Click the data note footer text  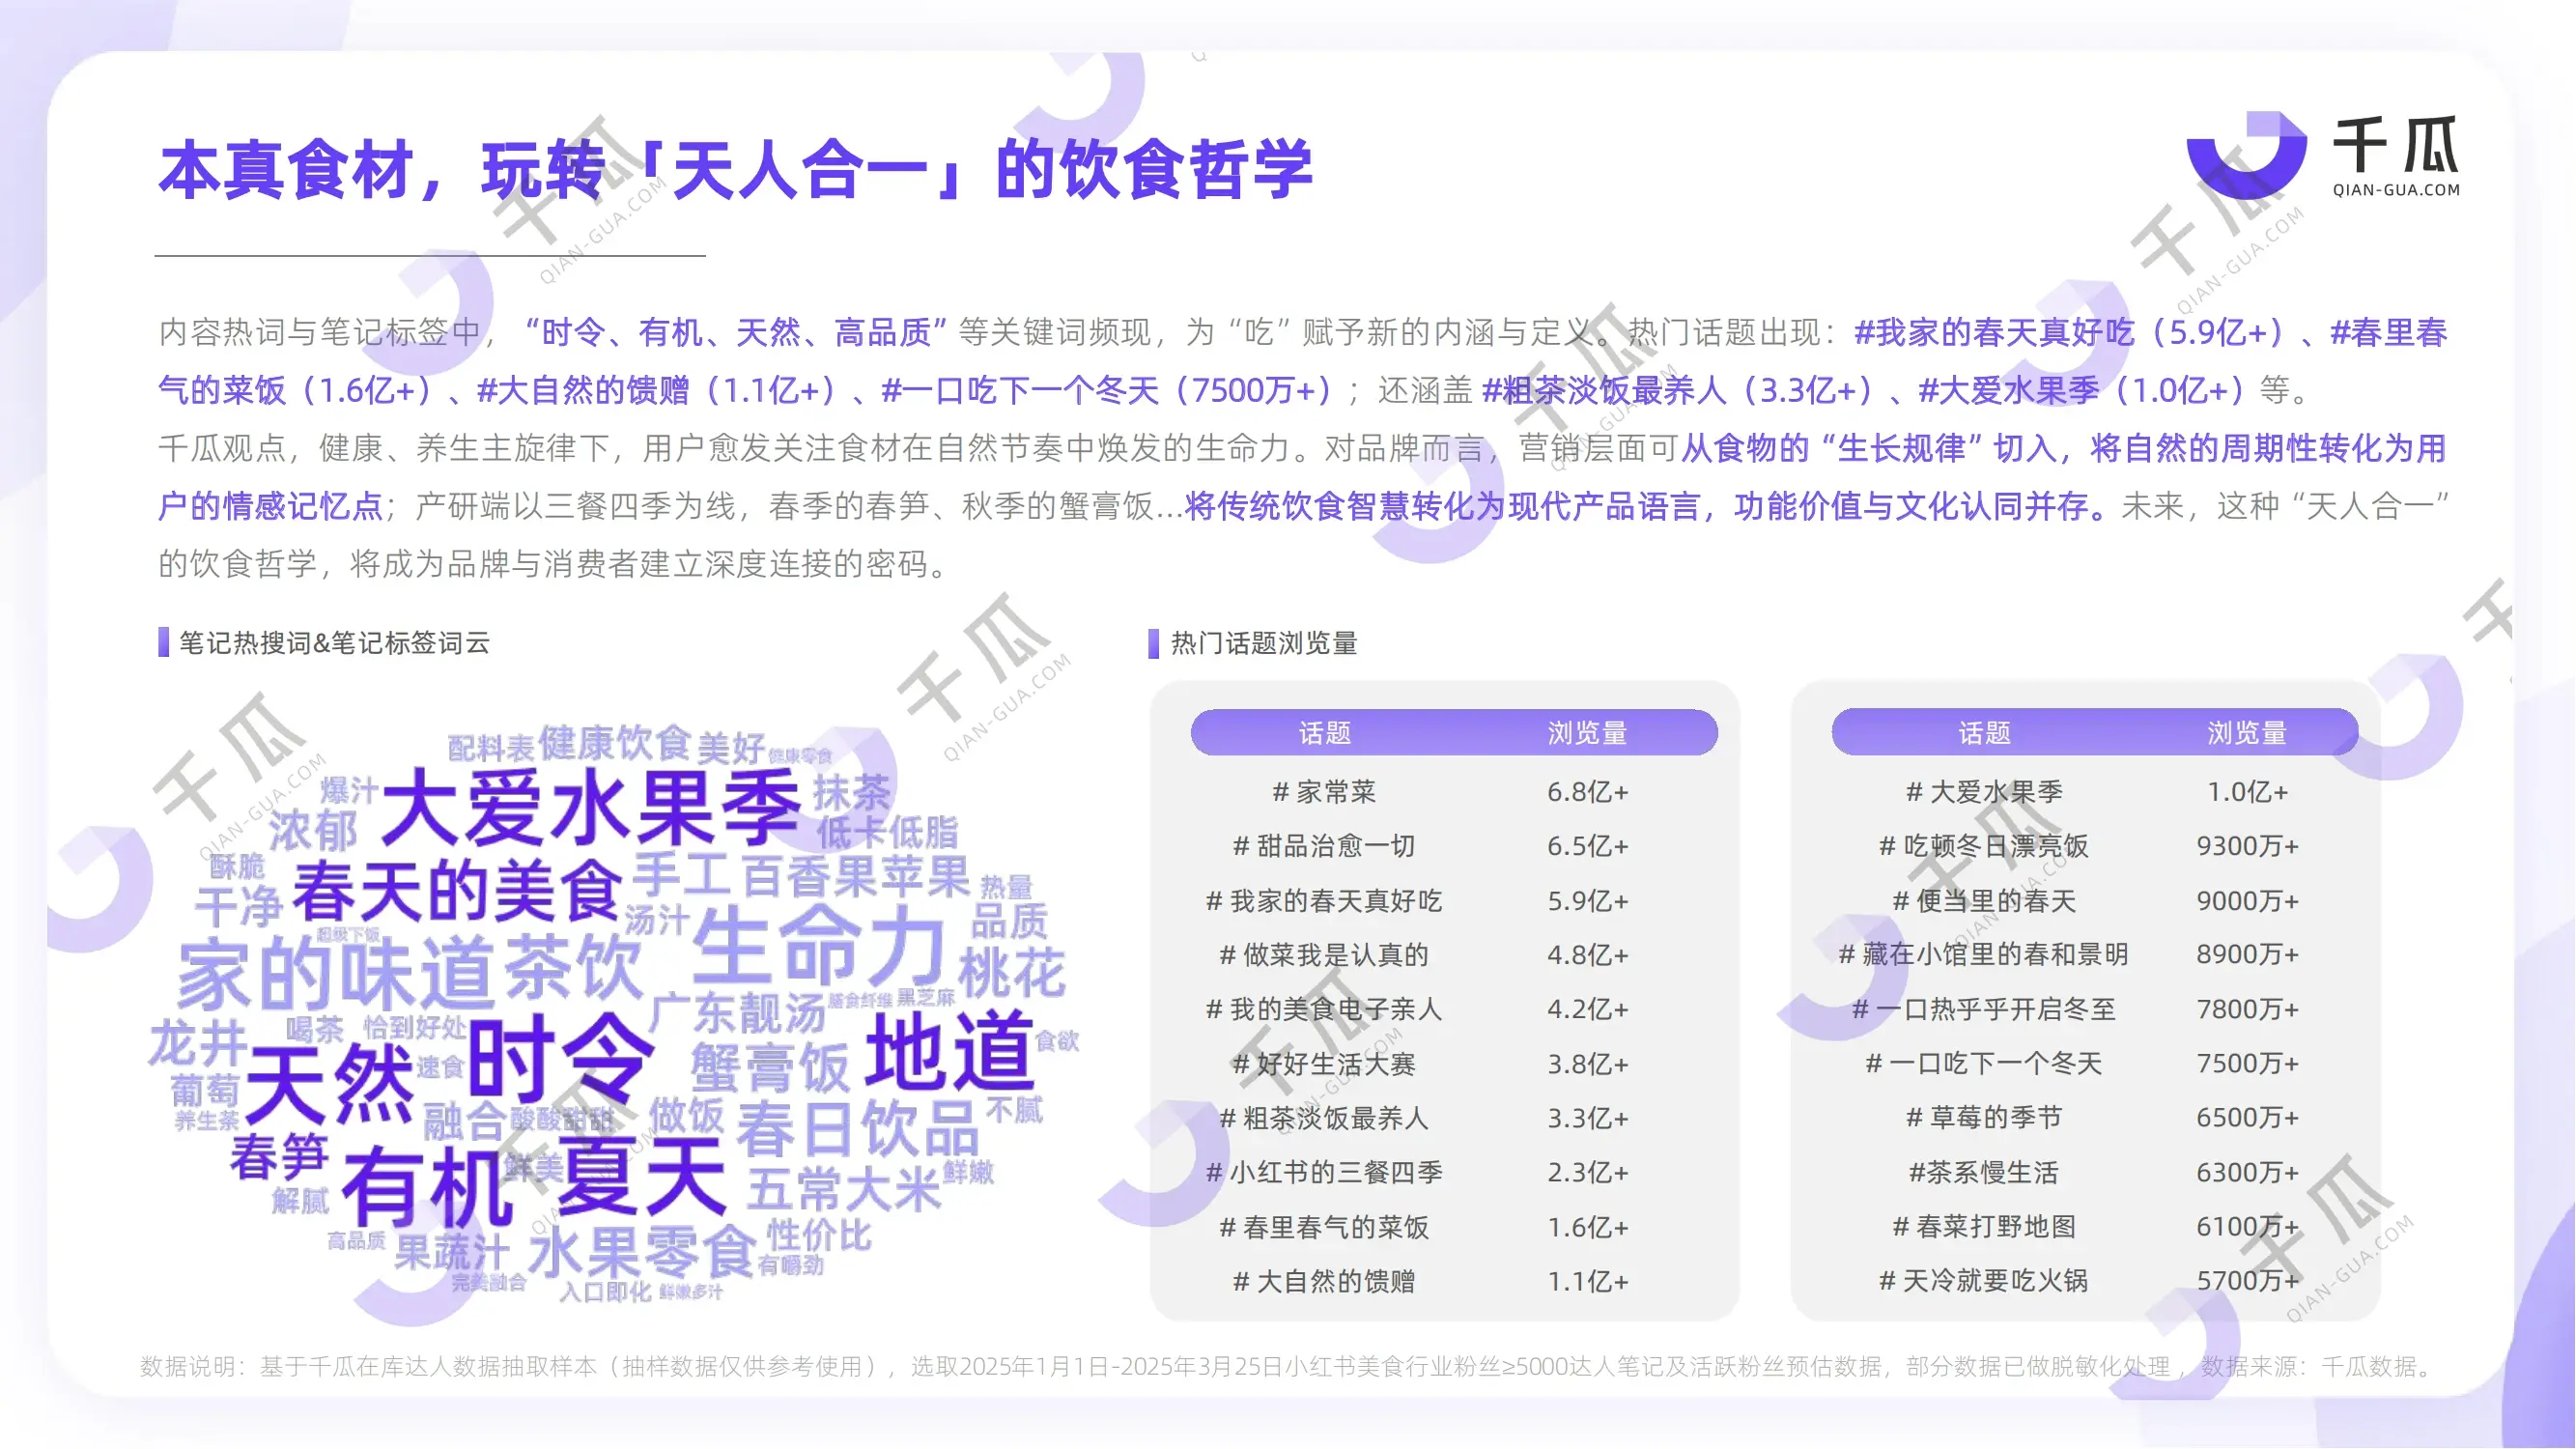coord(1288,1366)
